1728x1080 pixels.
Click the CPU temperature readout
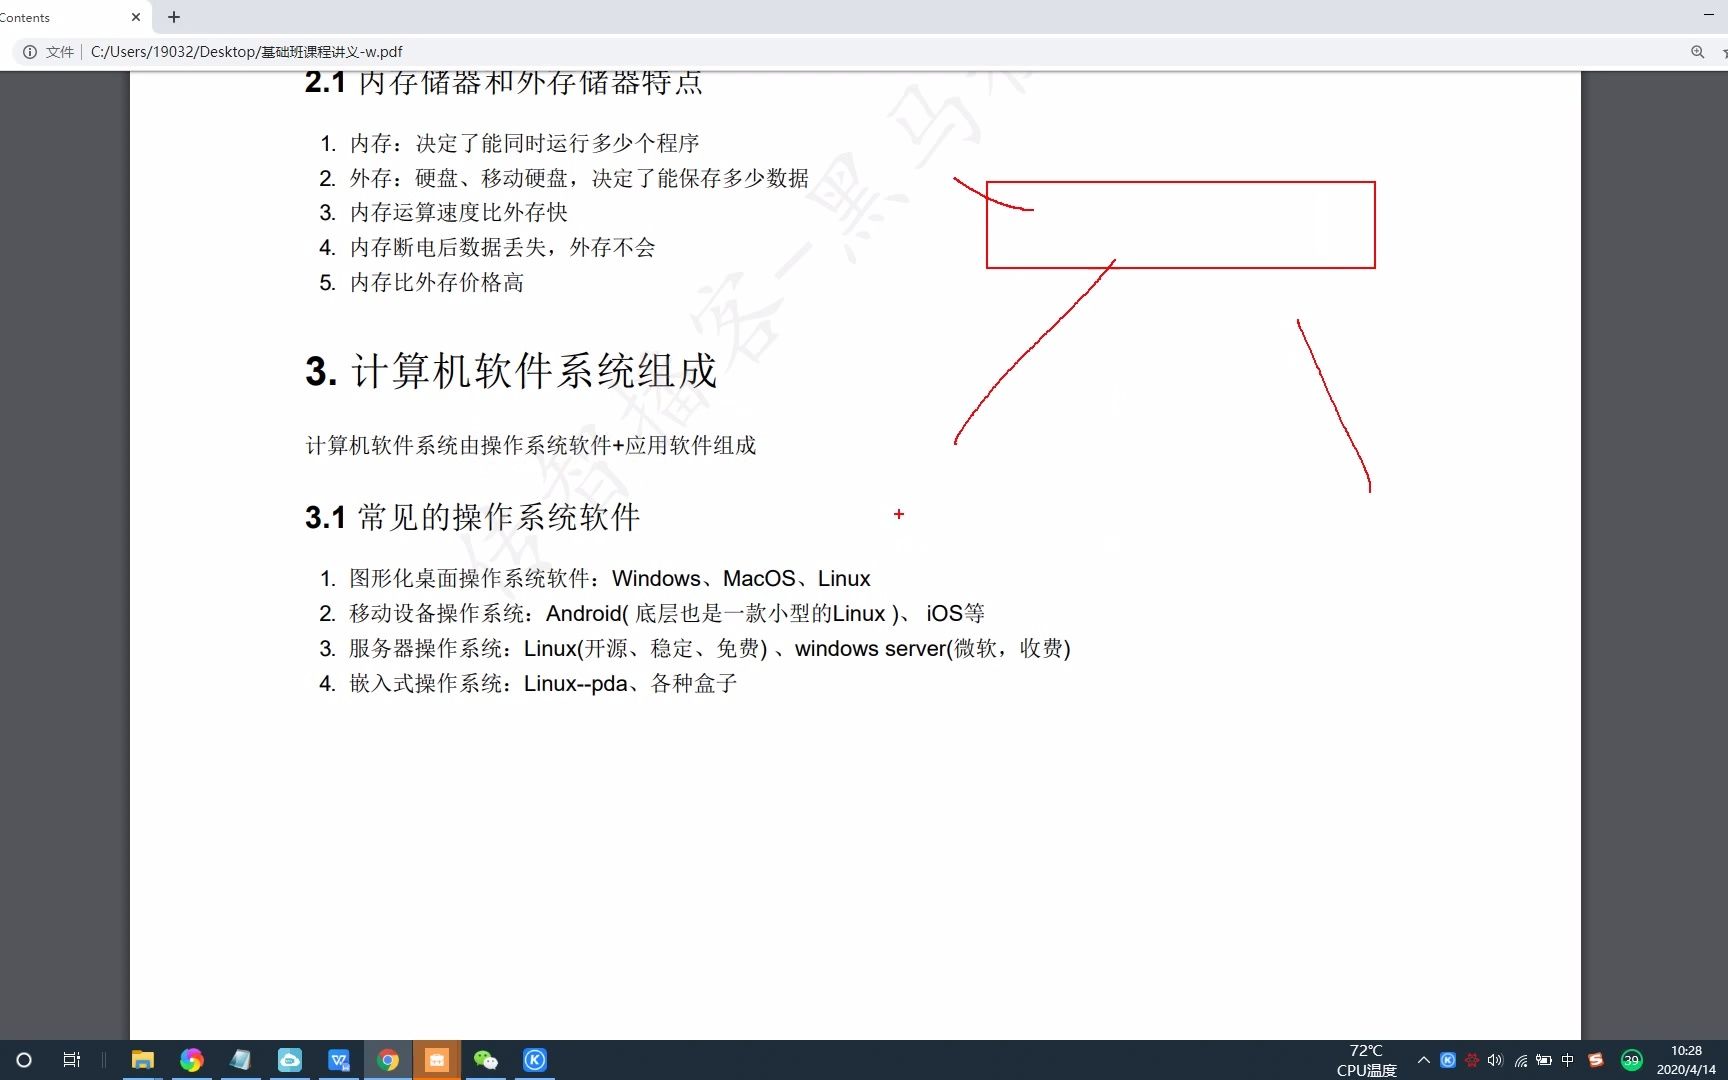click(1366, 1060)
